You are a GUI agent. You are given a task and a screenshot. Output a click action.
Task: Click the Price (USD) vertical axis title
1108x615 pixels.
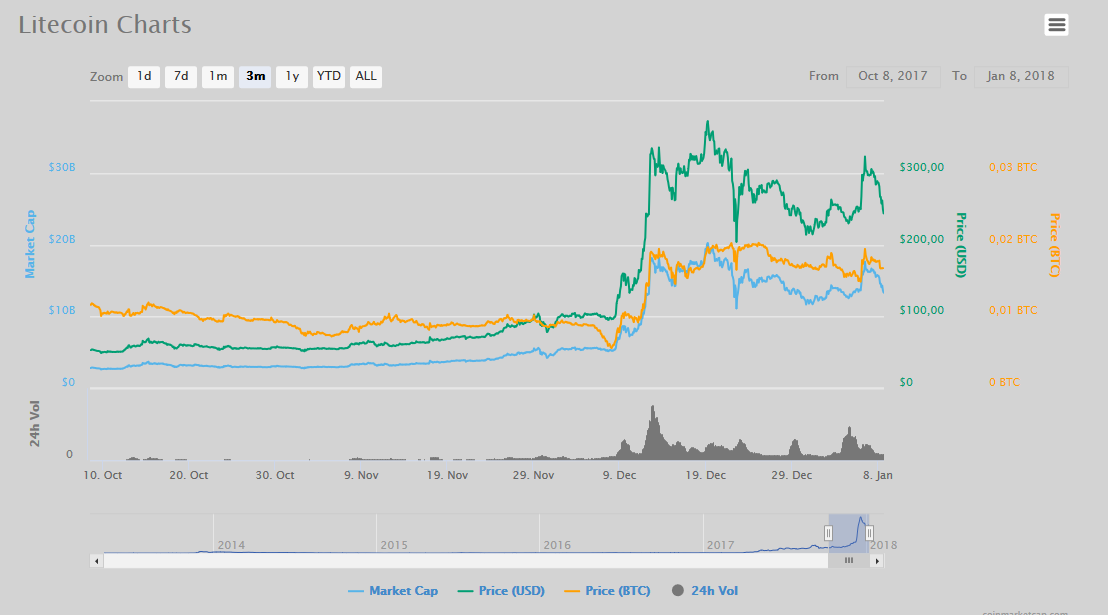(960, 245)
